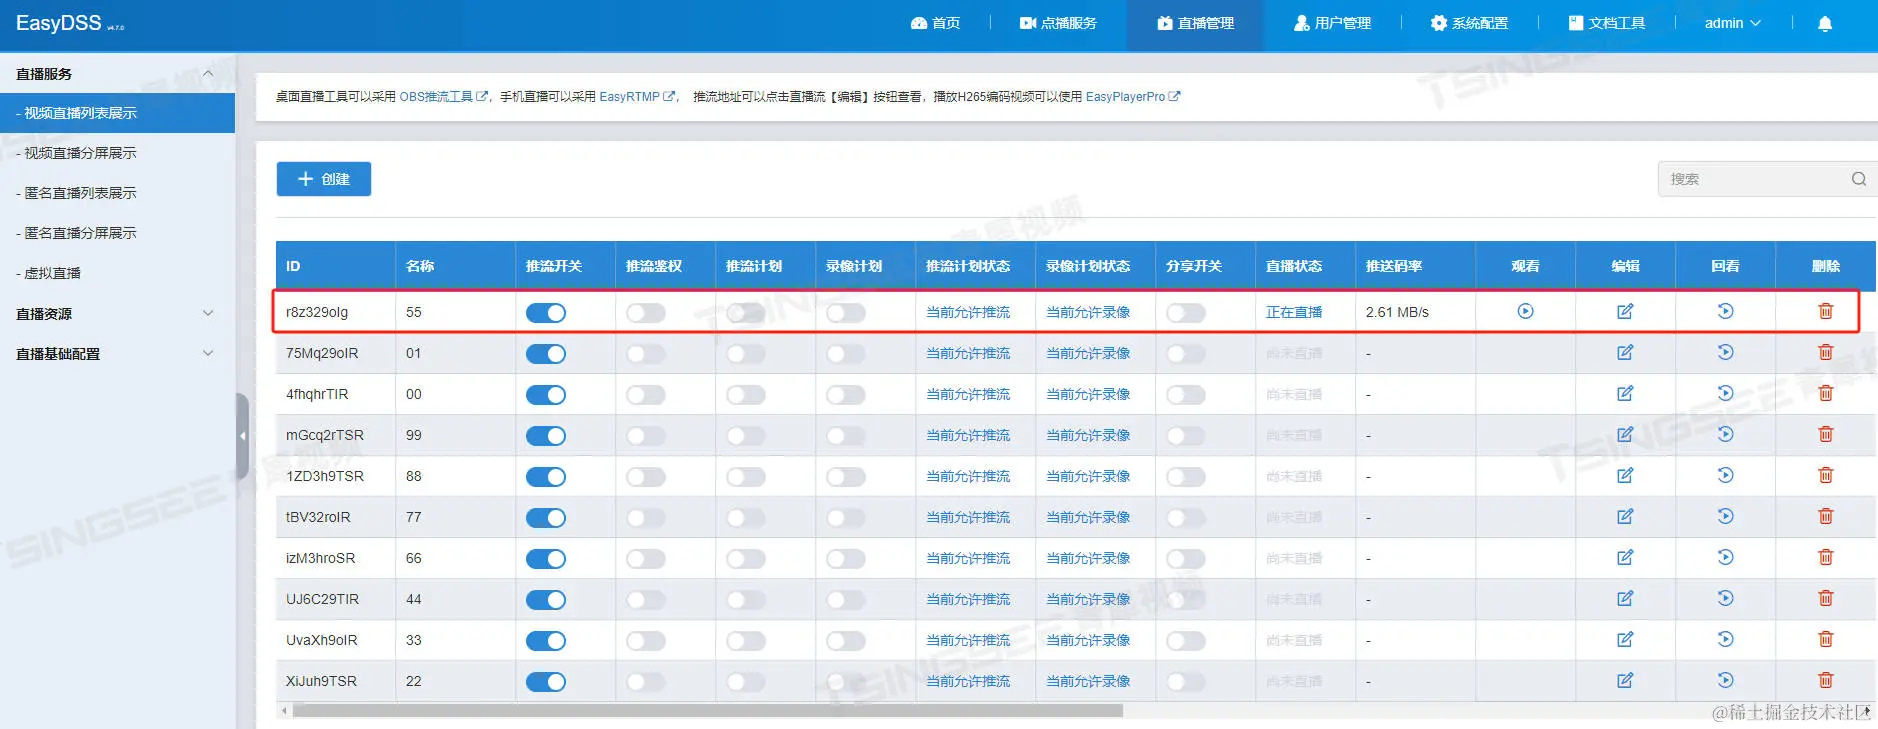
Task: Open 用户管理 in the top navigation
Action: pyautogui.click(x=1332, y=23)
